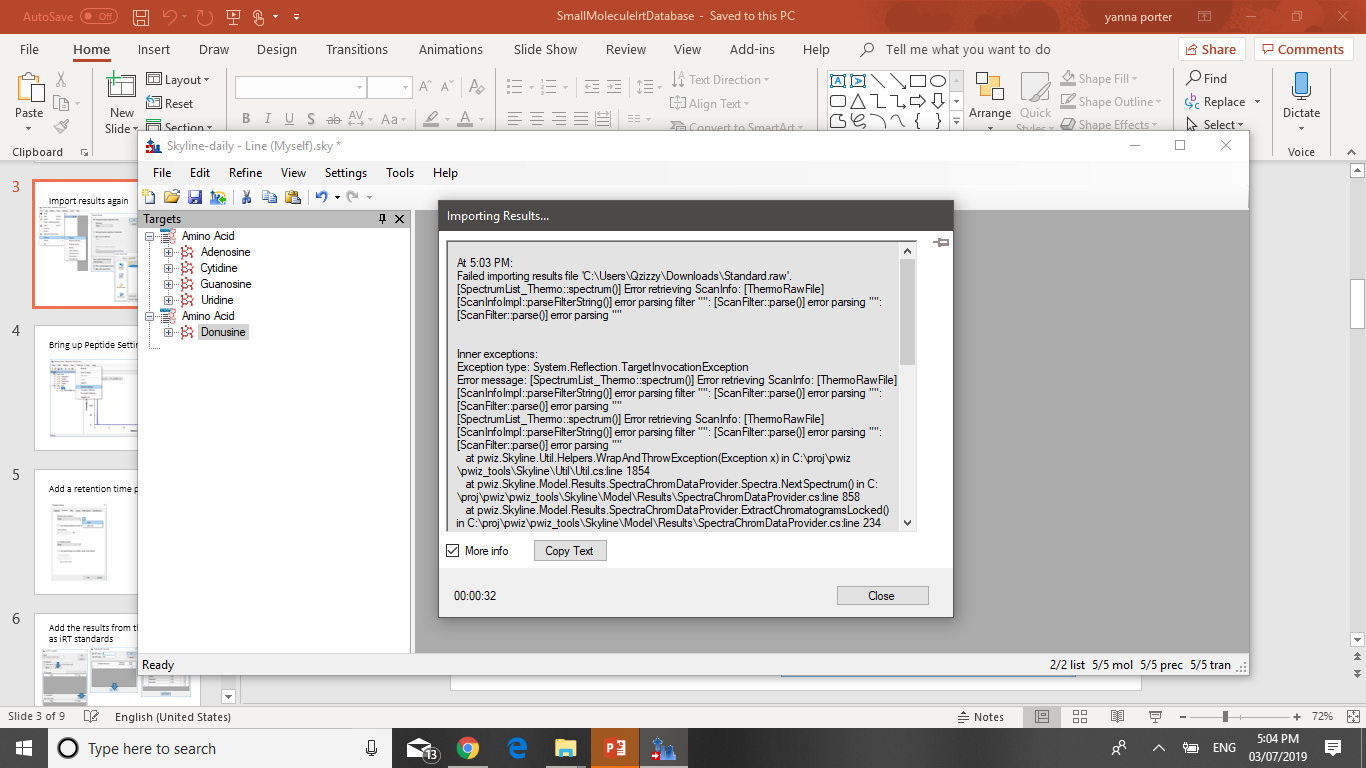Open the Settings menu in Skyline
This screenshot has height=768, width=1366.
tap(345, 173)
